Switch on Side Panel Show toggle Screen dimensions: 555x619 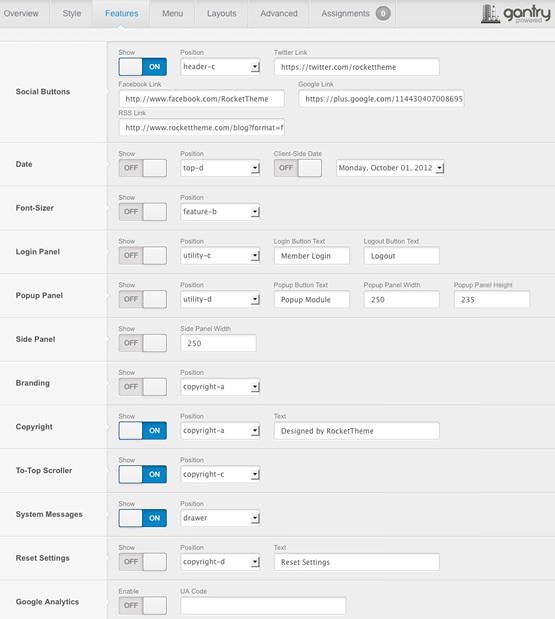pyautogui.click(x=142, y=343)
